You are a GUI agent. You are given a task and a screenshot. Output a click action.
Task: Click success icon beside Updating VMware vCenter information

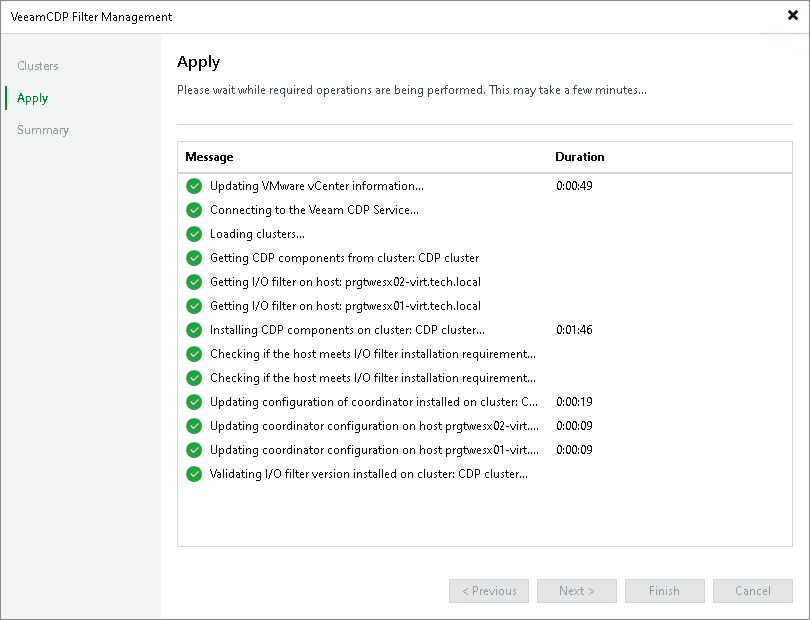[x=194, y=186]
